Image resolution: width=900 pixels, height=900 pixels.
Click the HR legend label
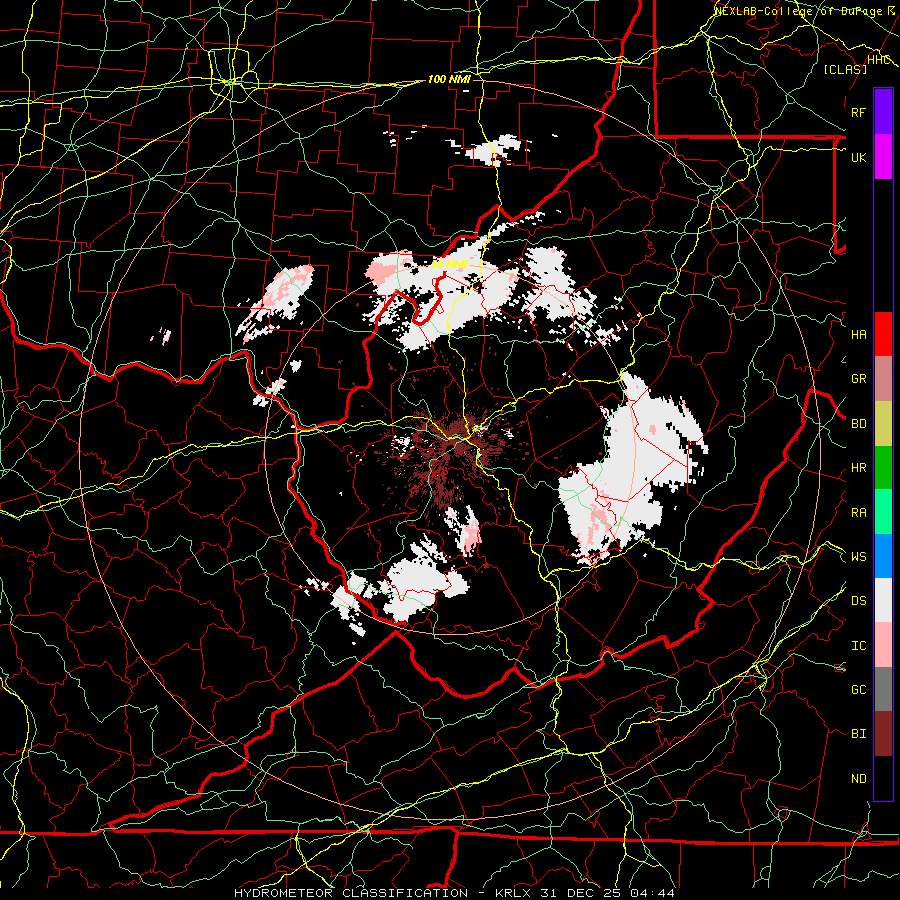[x=858, y=468]
